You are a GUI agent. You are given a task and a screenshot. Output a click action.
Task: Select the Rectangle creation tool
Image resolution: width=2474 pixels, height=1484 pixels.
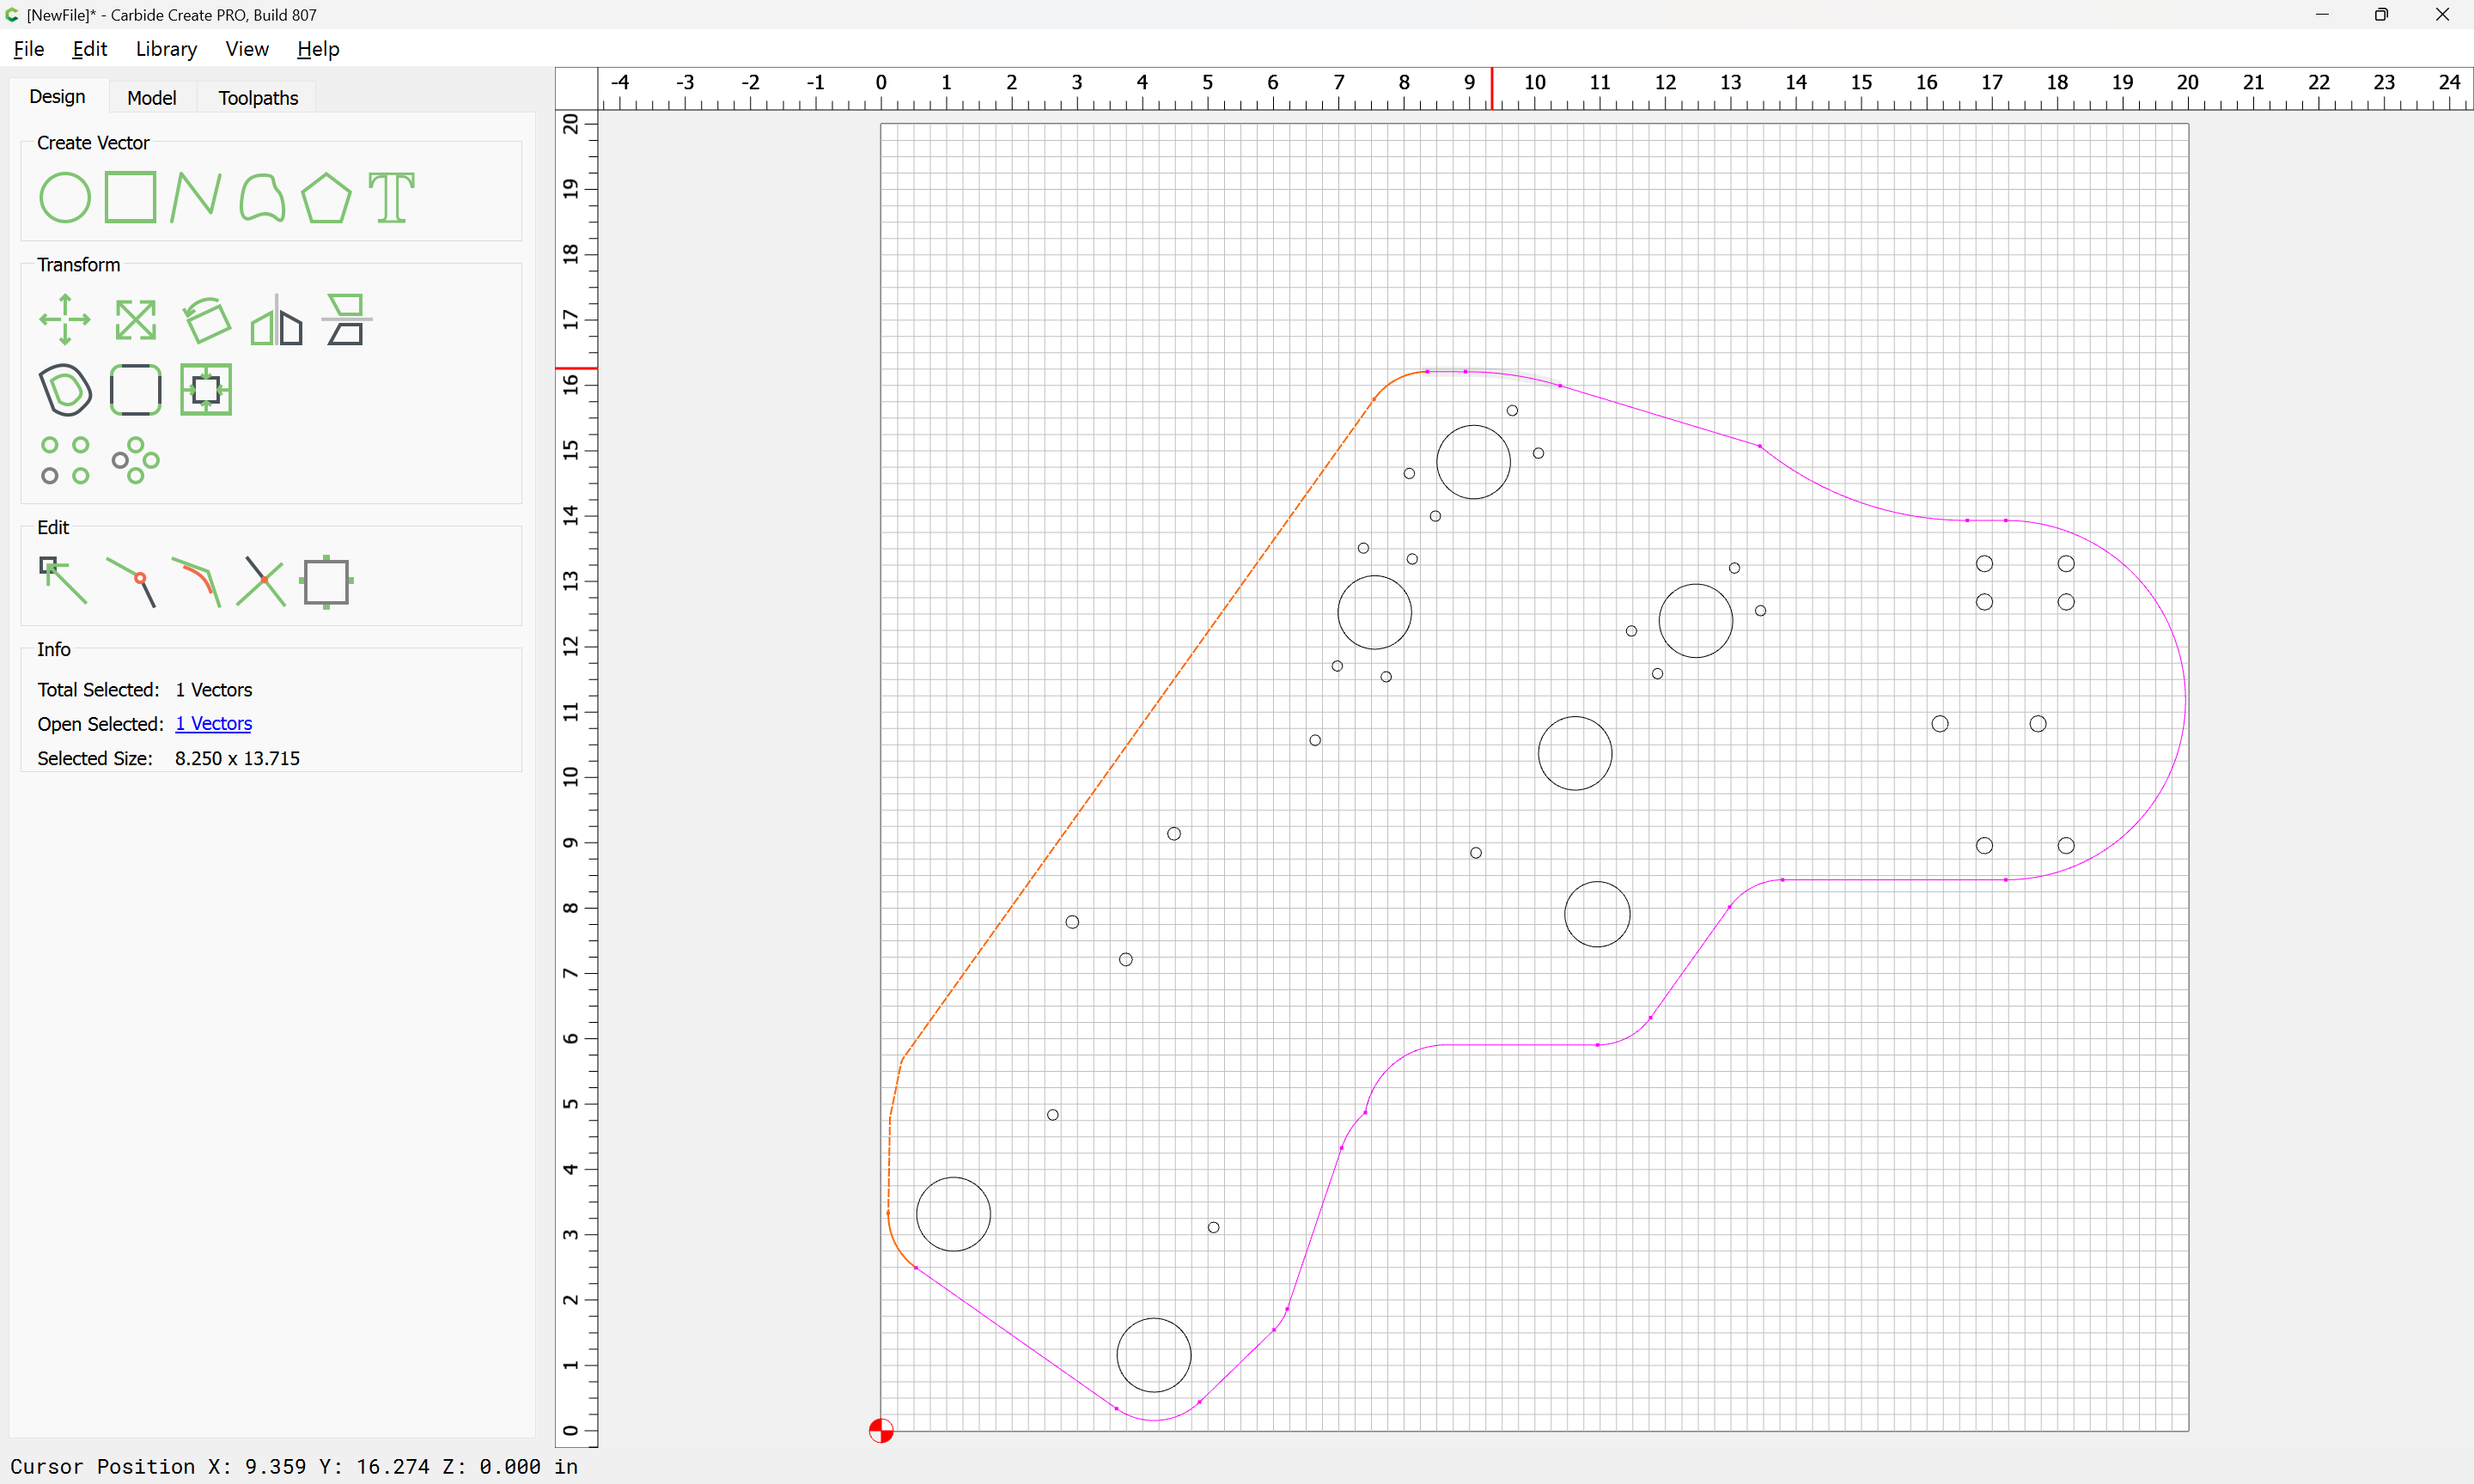coord(130,197)
